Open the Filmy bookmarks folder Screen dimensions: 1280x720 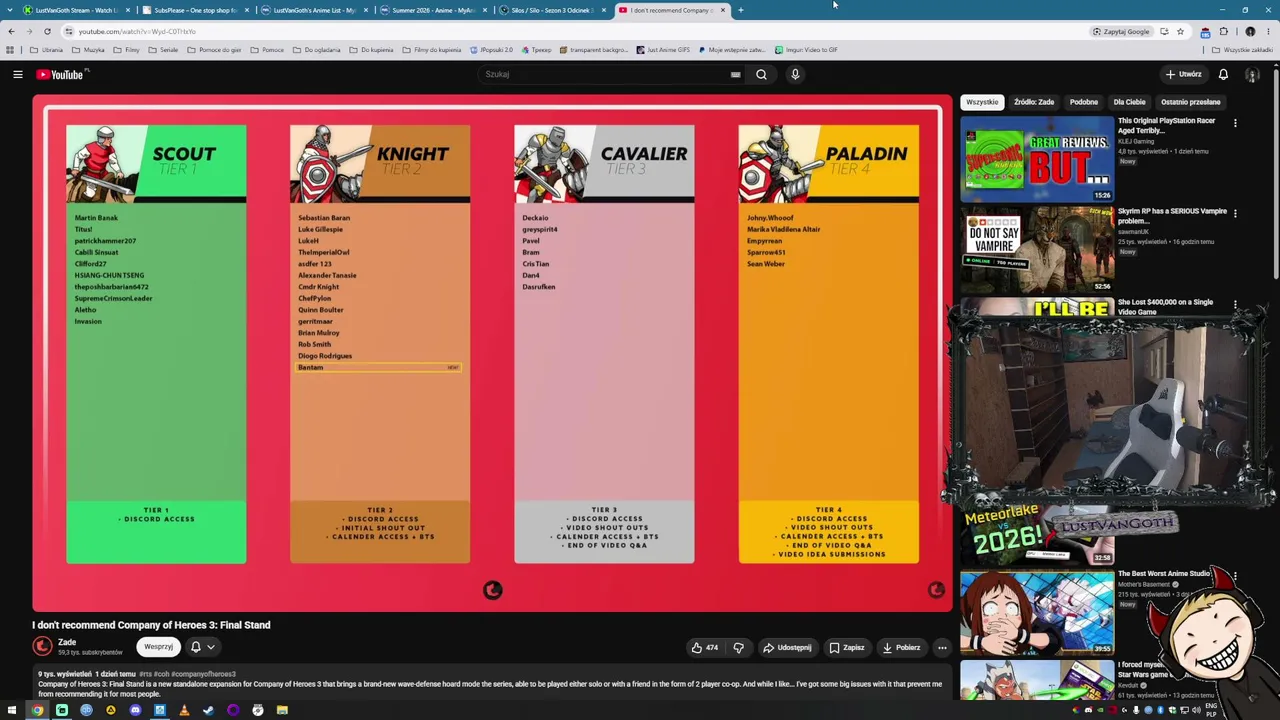(x=127, y=50)
